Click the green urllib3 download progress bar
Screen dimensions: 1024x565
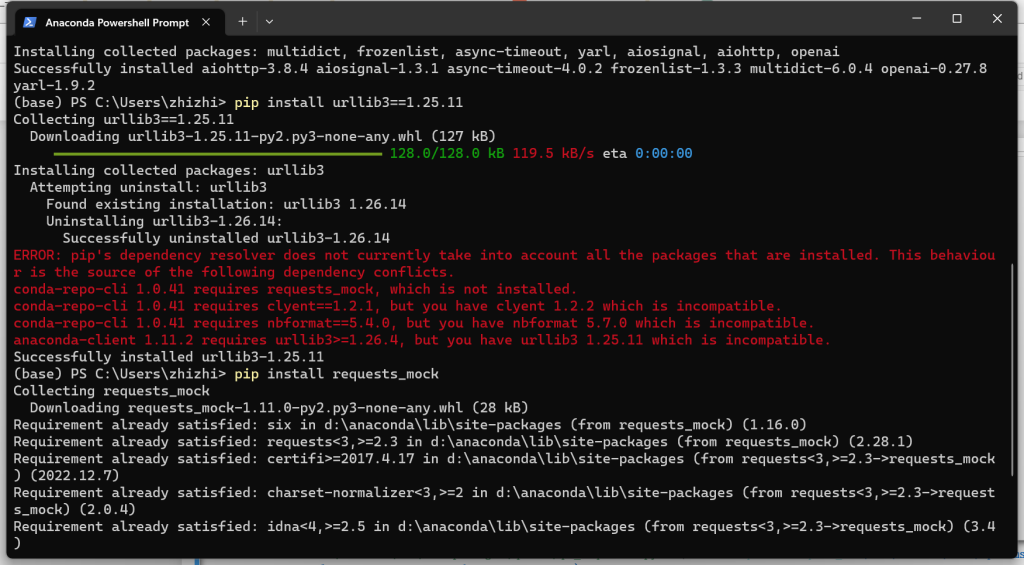217,154
